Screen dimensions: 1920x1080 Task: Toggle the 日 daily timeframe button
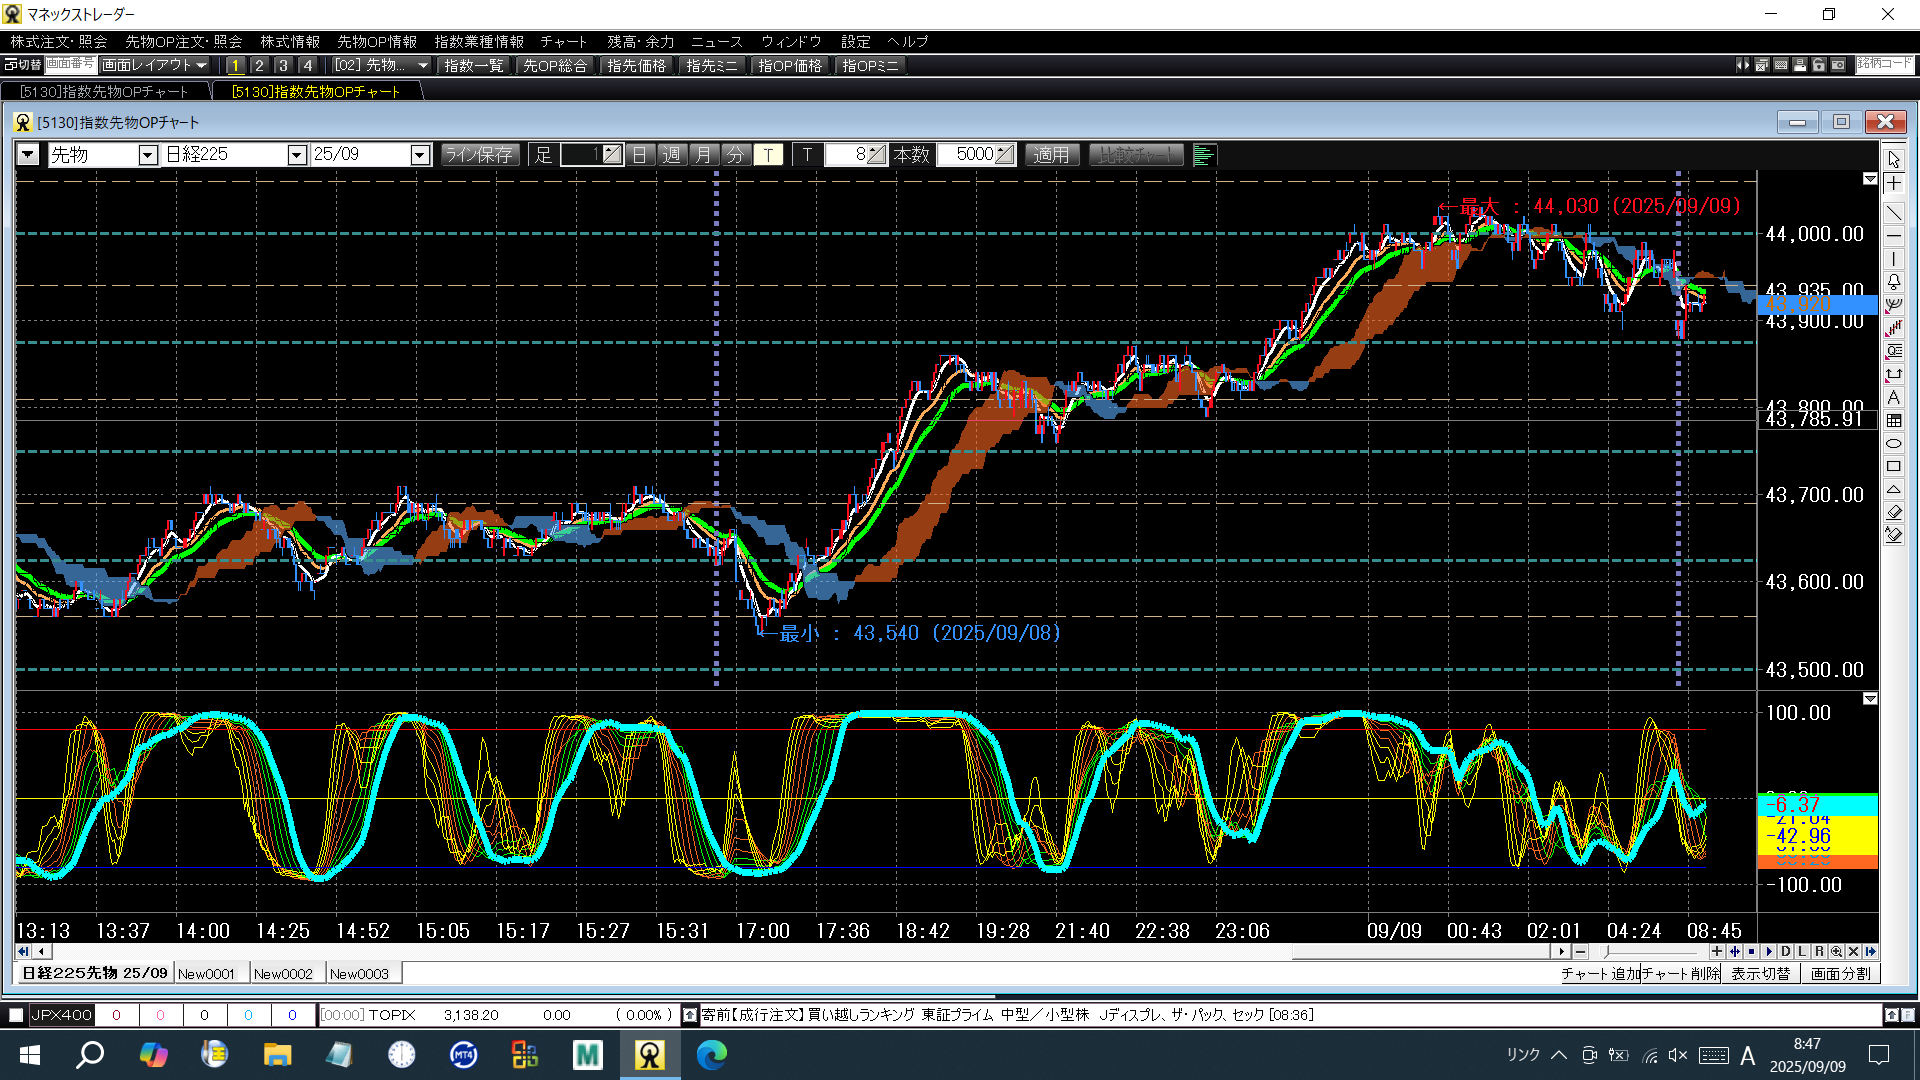click(640, 155)
